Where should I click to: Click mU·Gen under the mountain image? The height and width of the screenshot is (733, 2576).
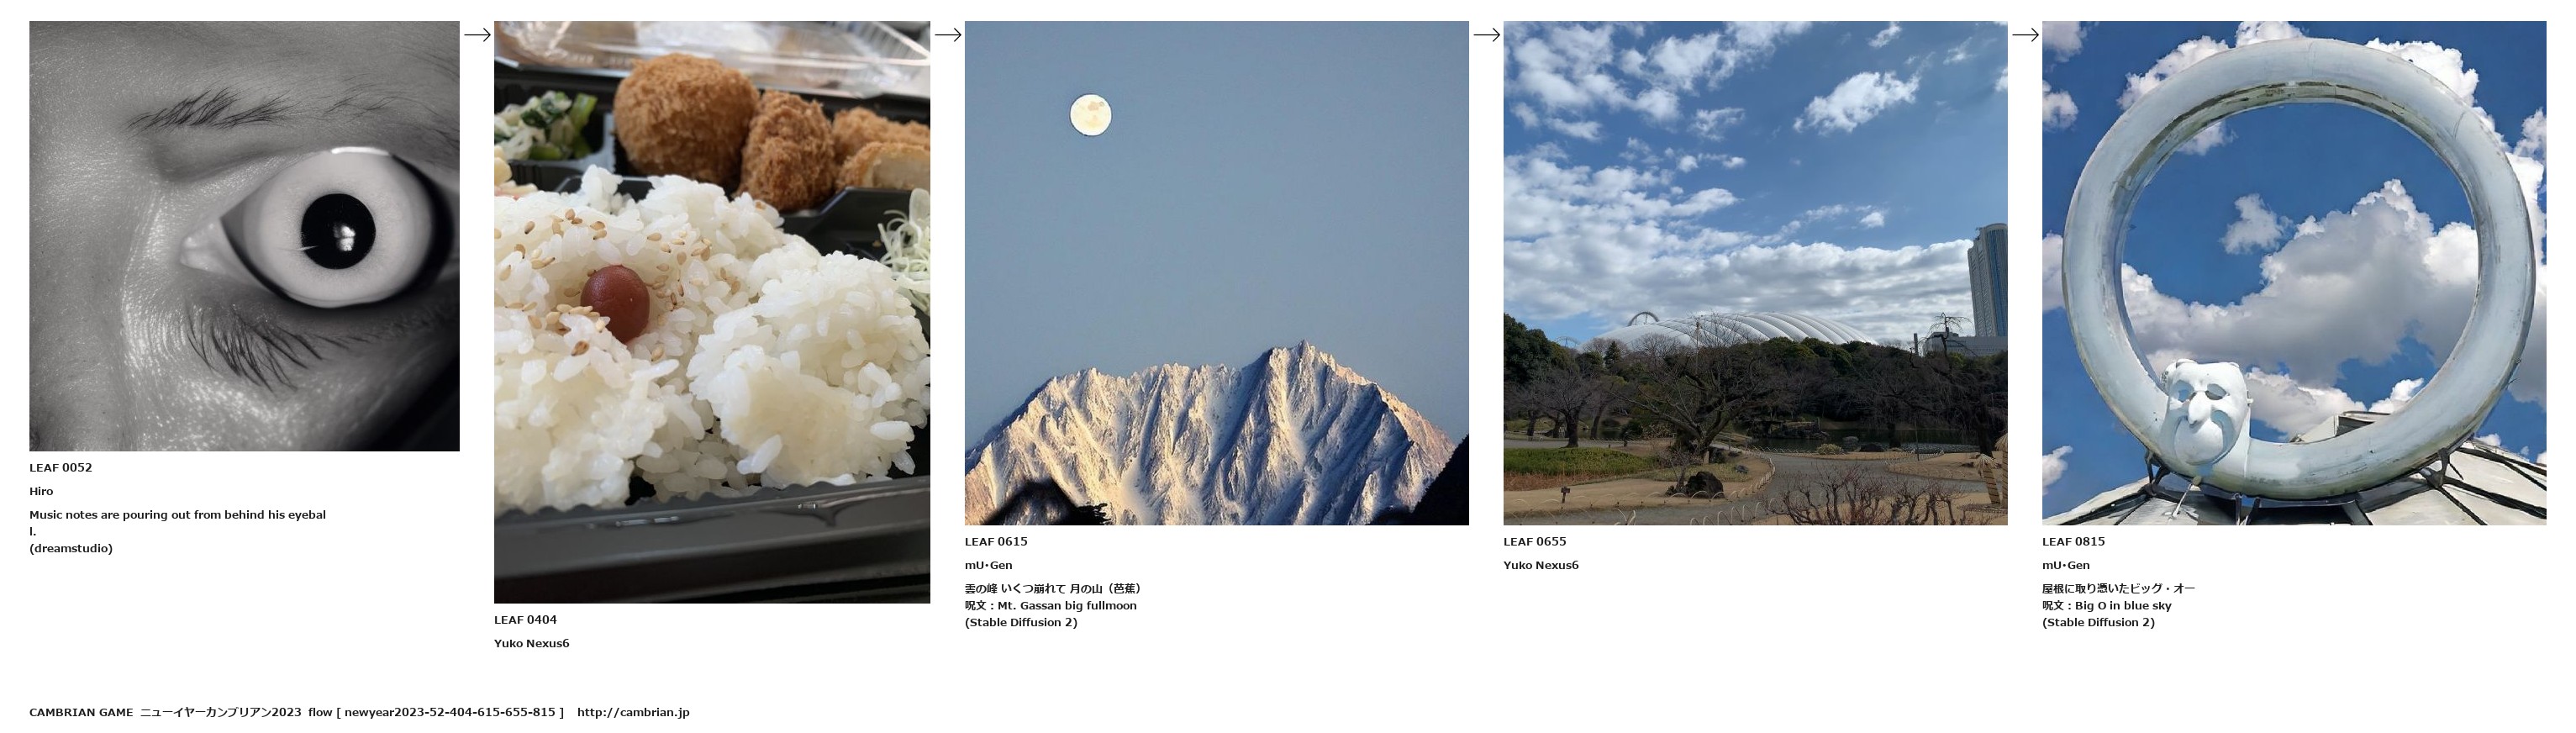(x=989, y=566)
